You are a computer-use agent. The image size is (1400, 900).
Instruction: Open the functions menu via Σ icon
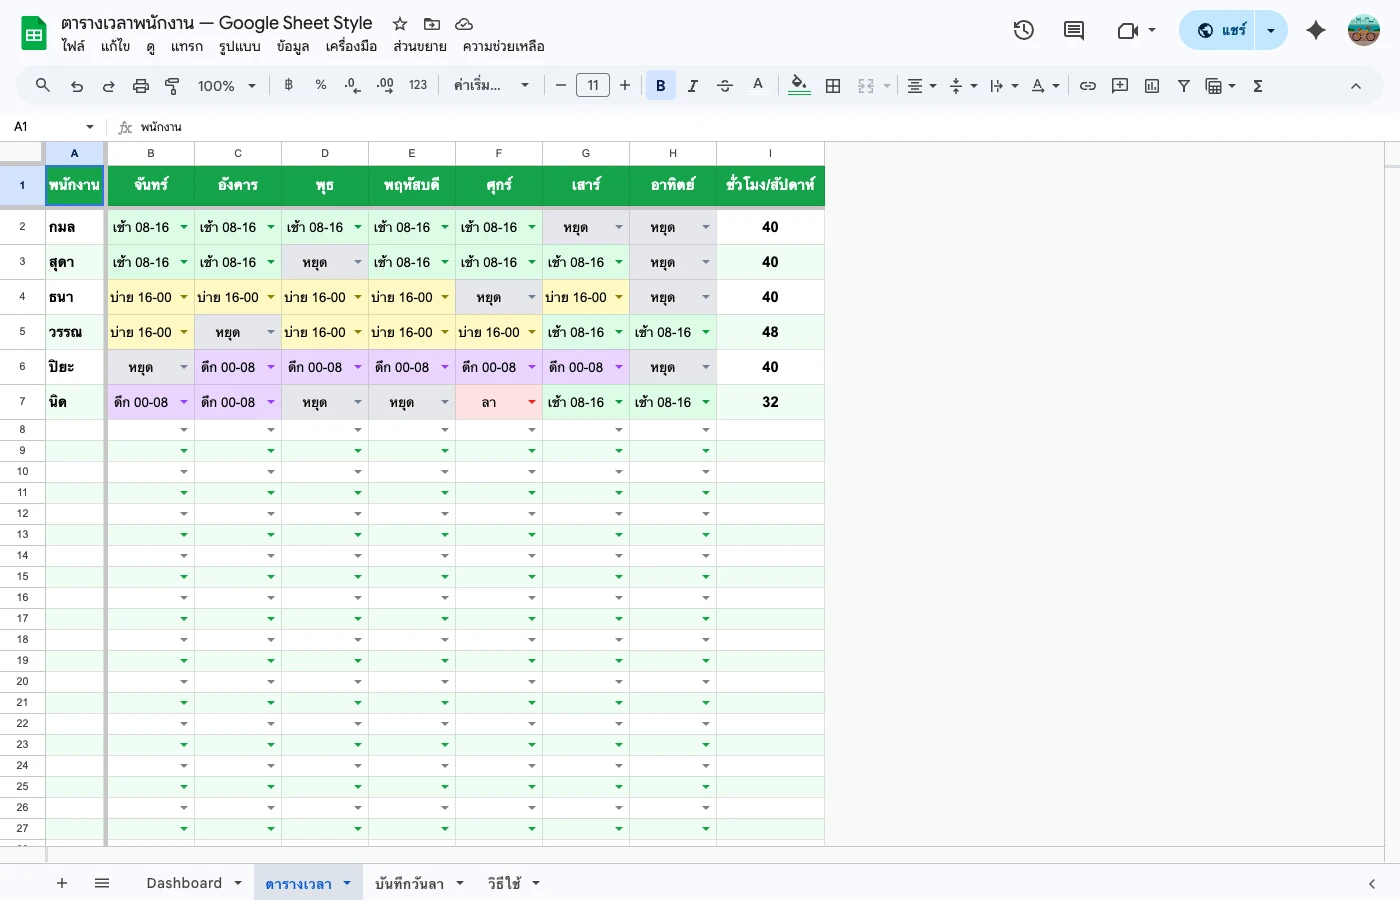(x=1257, y=85)
